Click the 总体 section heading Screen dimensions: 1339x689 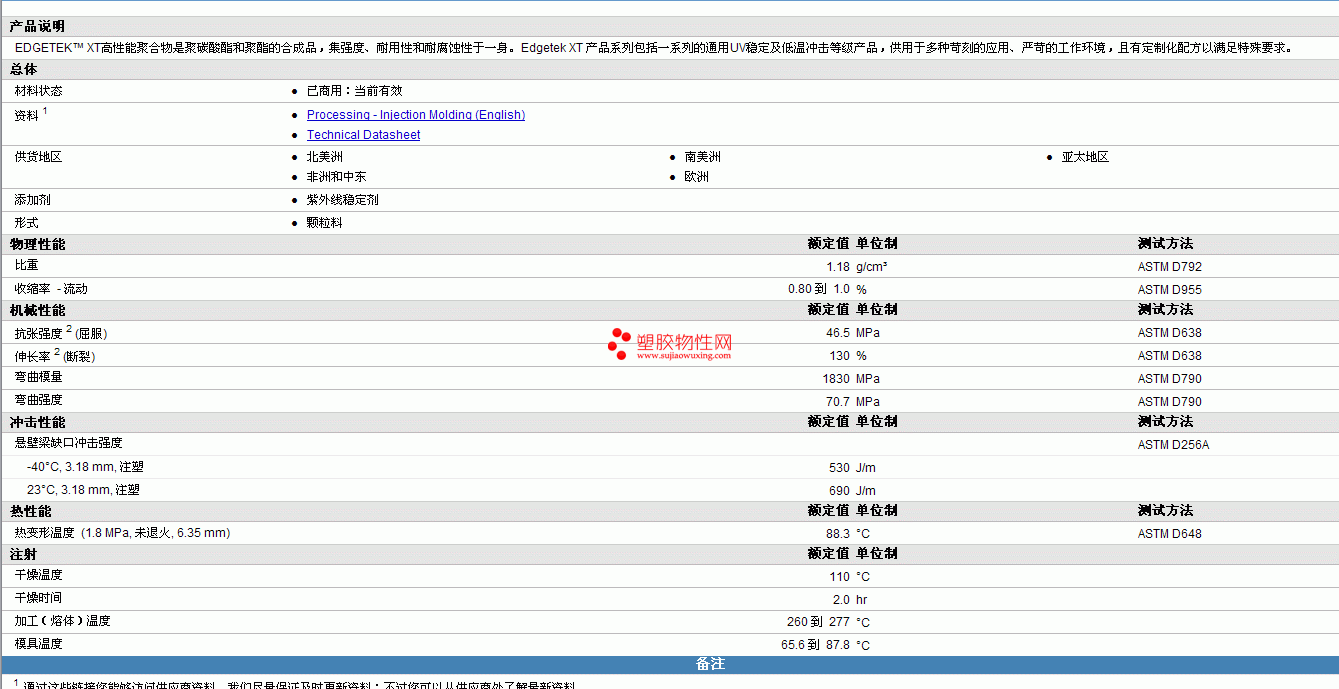pyautogui.click(x=24, y=70)
